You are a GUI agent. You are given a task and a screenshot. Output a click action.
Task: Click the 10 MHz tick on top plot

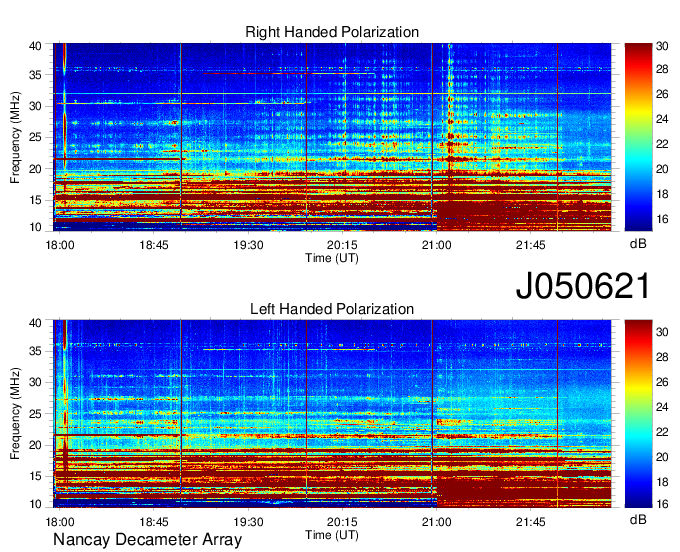pyautogui.click(x=35, y=227)
